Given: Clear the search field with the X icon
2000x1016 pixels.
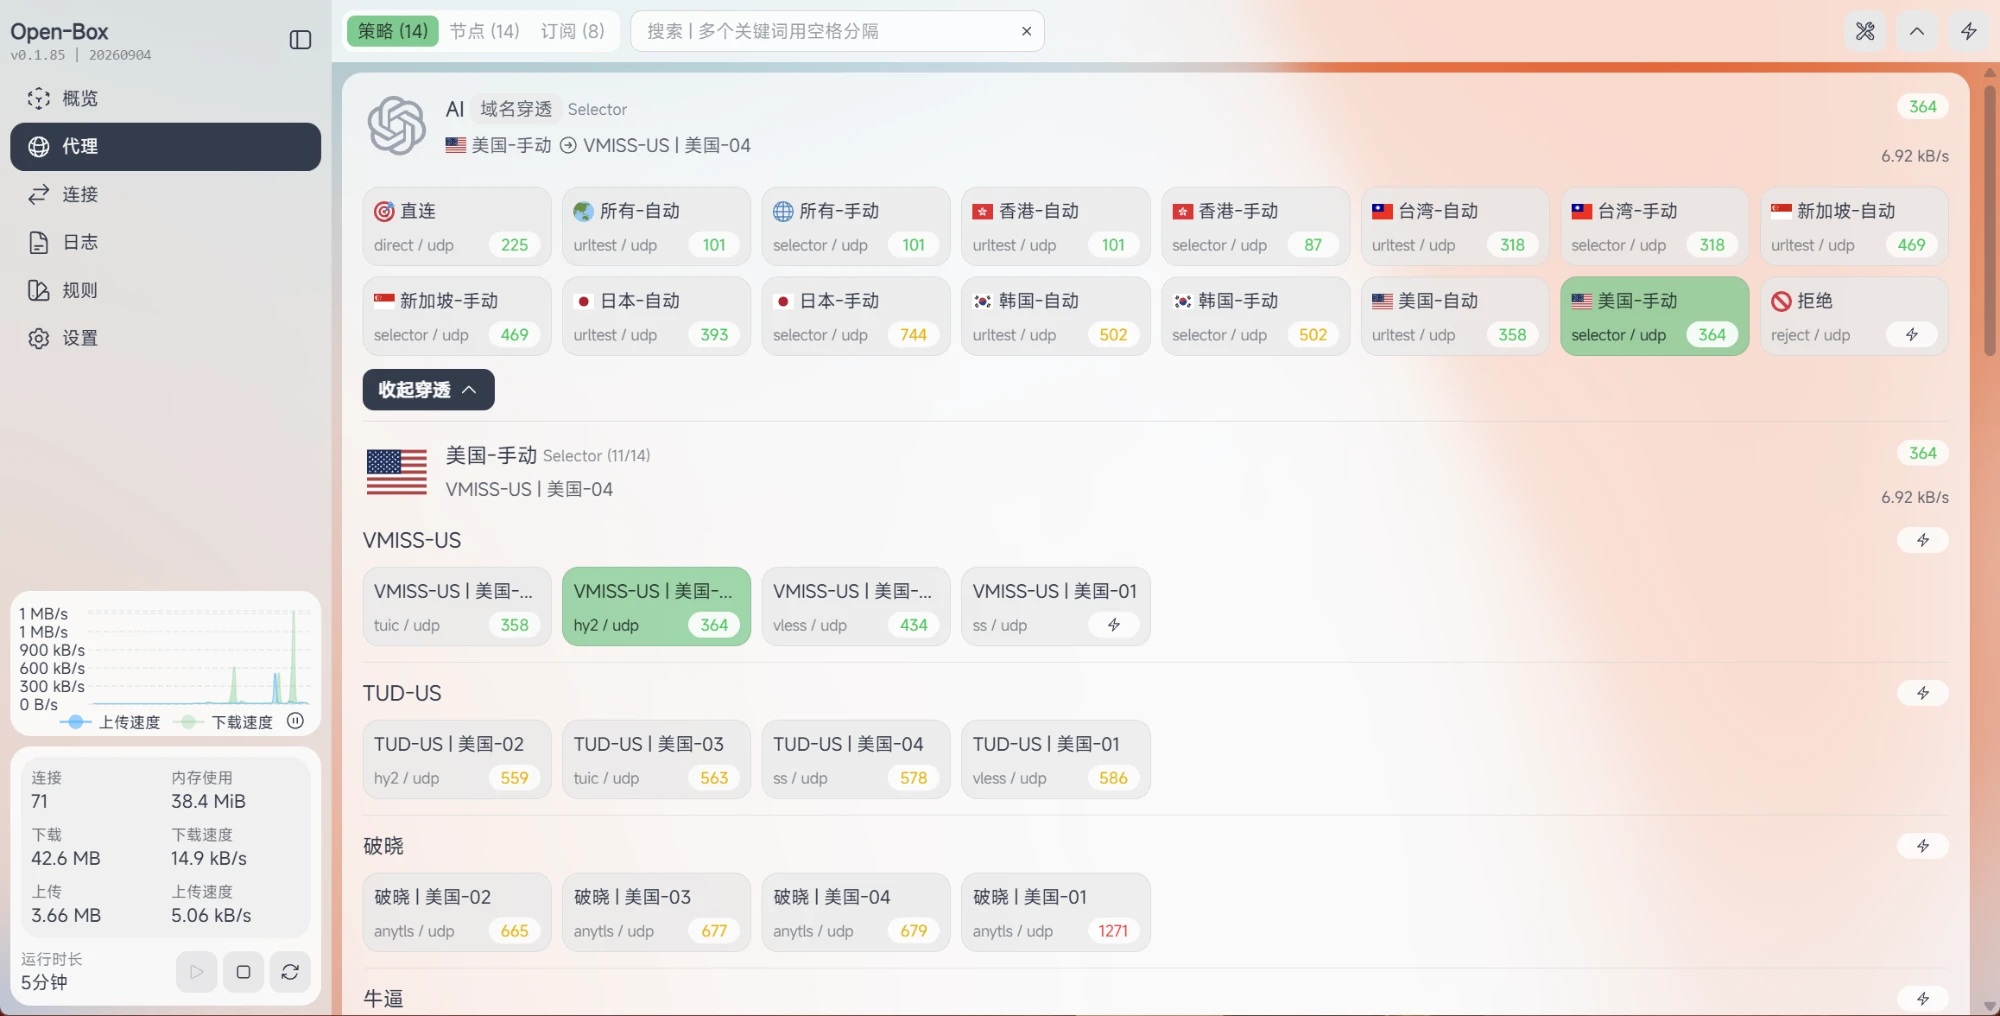Looking at the screenshot, I should 1026,31.
